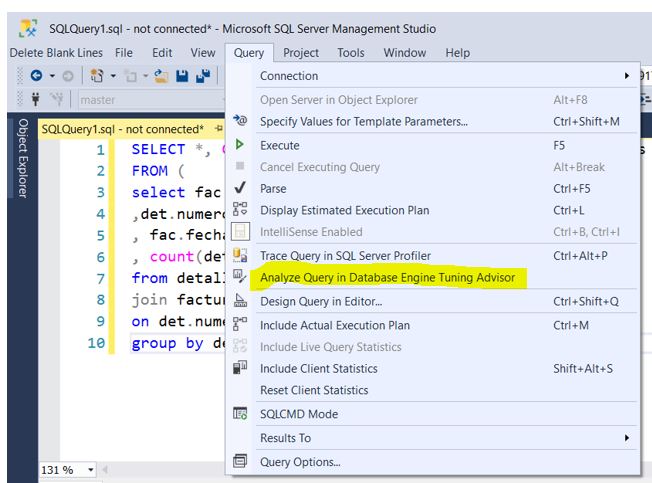The width and height of the screenshot is (652, 483).
Task: Click the New Project toolbar icon
Action: (x=97, y=76)
